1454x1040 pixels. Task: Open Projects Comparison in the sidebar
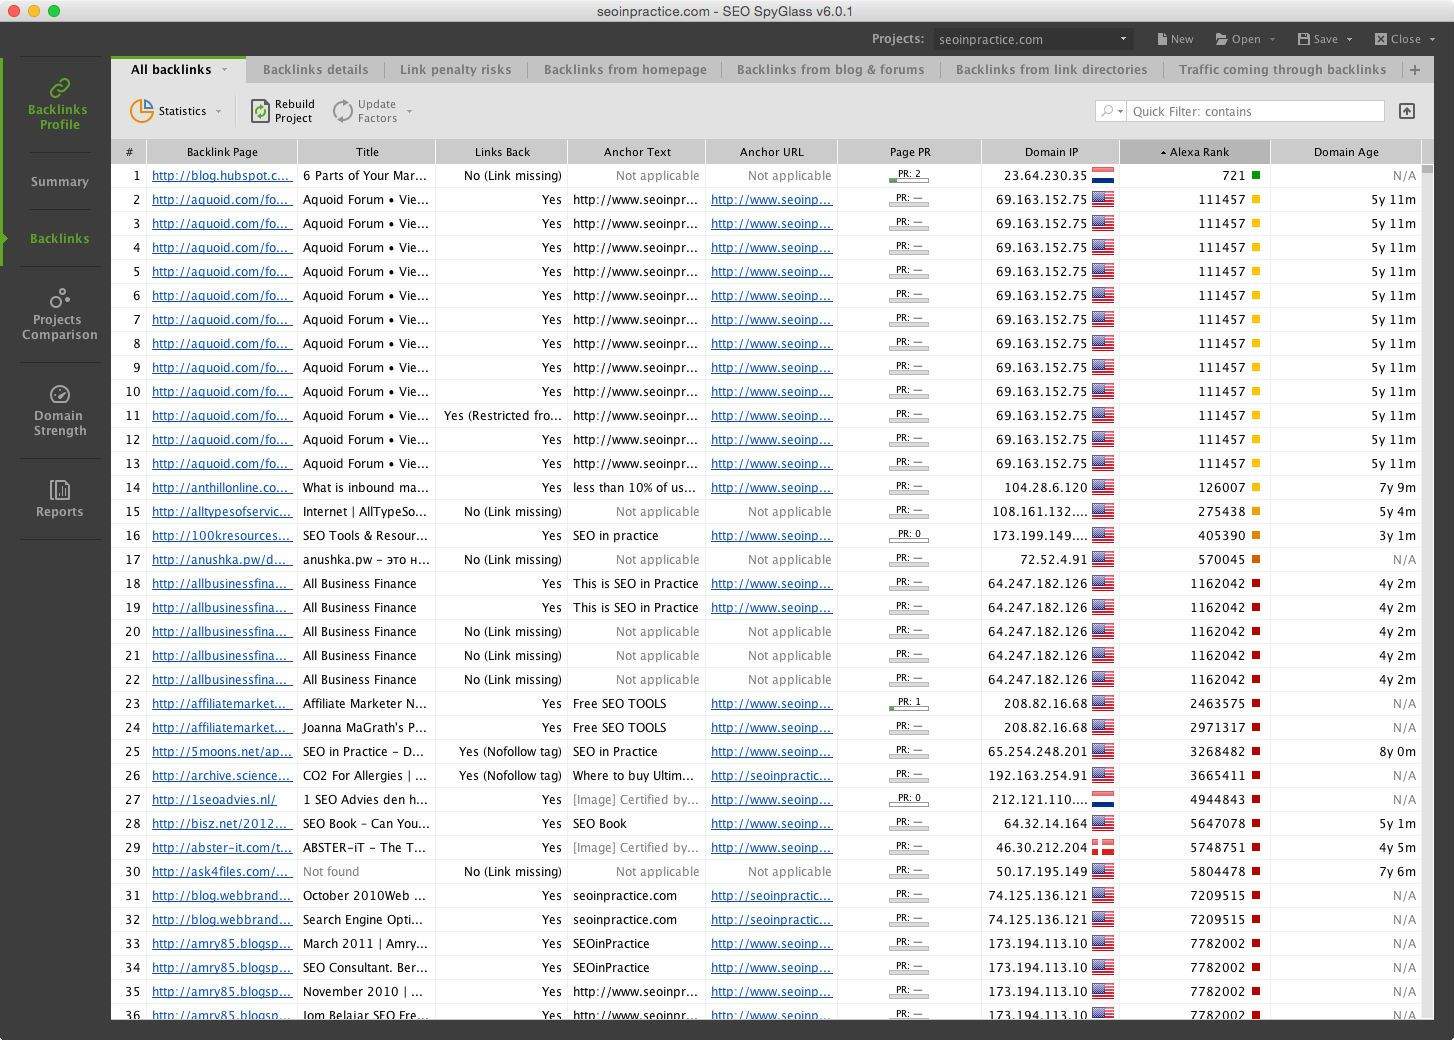59,314
